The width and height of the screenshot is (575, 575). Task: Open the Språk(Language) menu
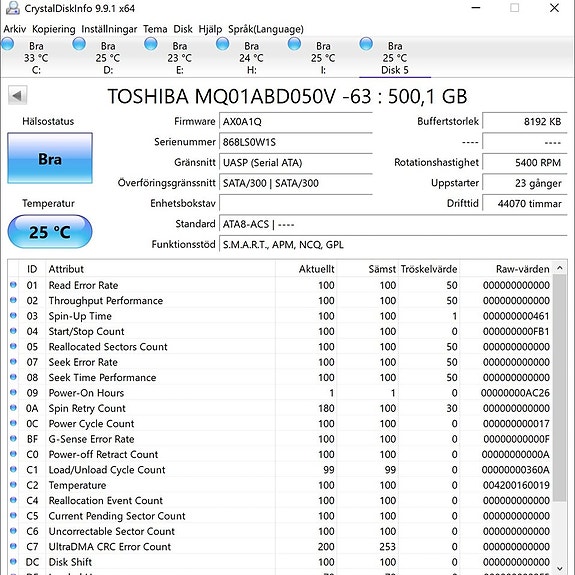pos(266,29)
